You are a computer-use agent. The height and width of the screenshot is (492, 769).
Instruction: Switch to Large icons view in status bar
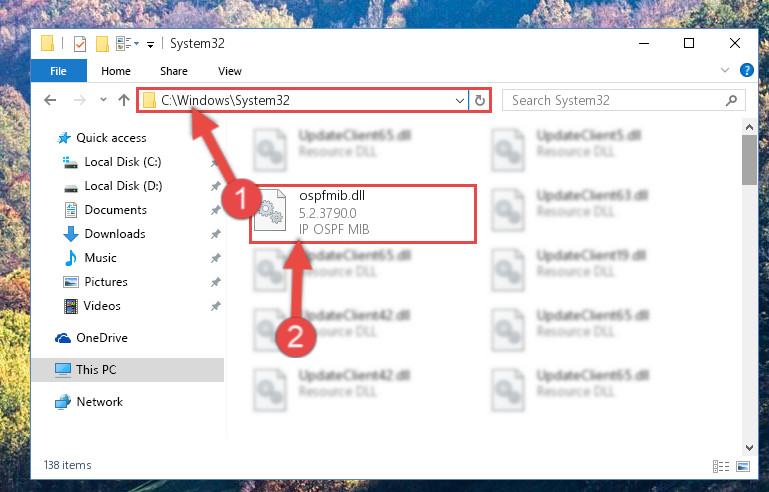pos(743,466)
